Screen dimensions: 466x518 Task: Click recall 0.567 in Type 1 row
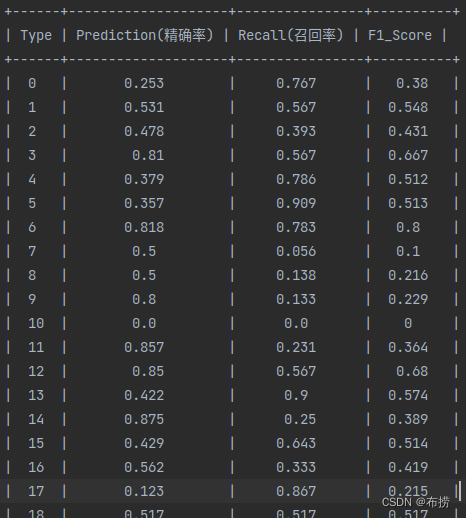[296, 107]
